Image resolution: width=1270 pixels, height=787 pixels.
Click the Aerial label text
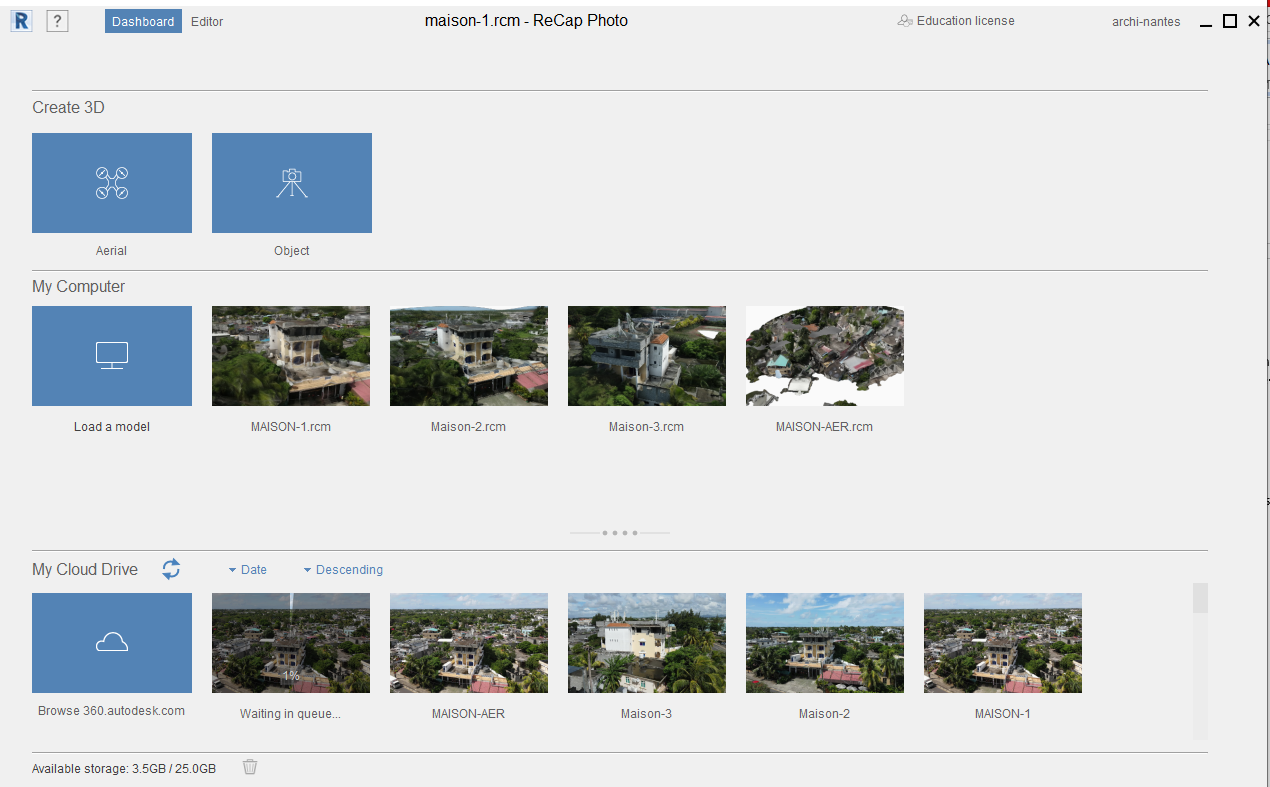click(111, 251)
